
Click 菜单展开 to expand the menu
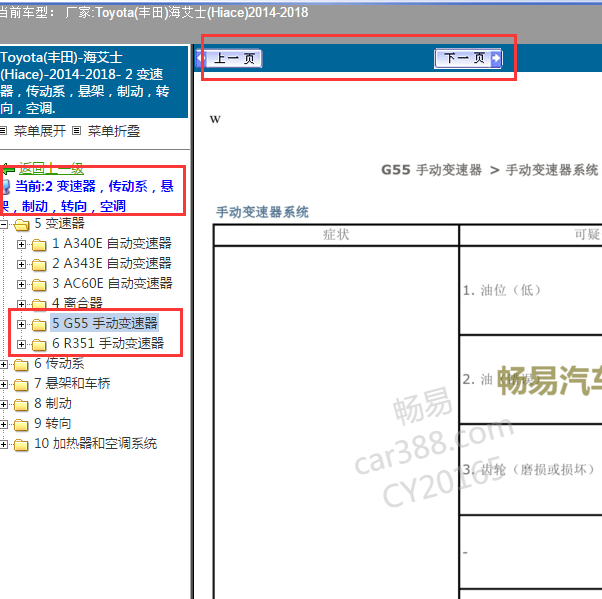tap(40, 131)
